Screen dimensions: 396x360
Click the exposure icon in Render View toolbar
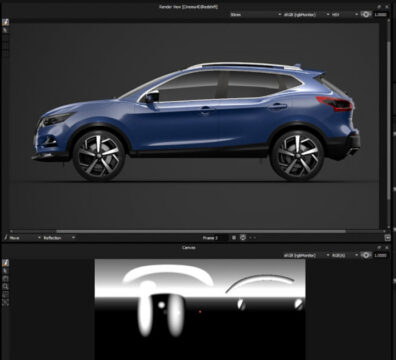click(366, 14)
